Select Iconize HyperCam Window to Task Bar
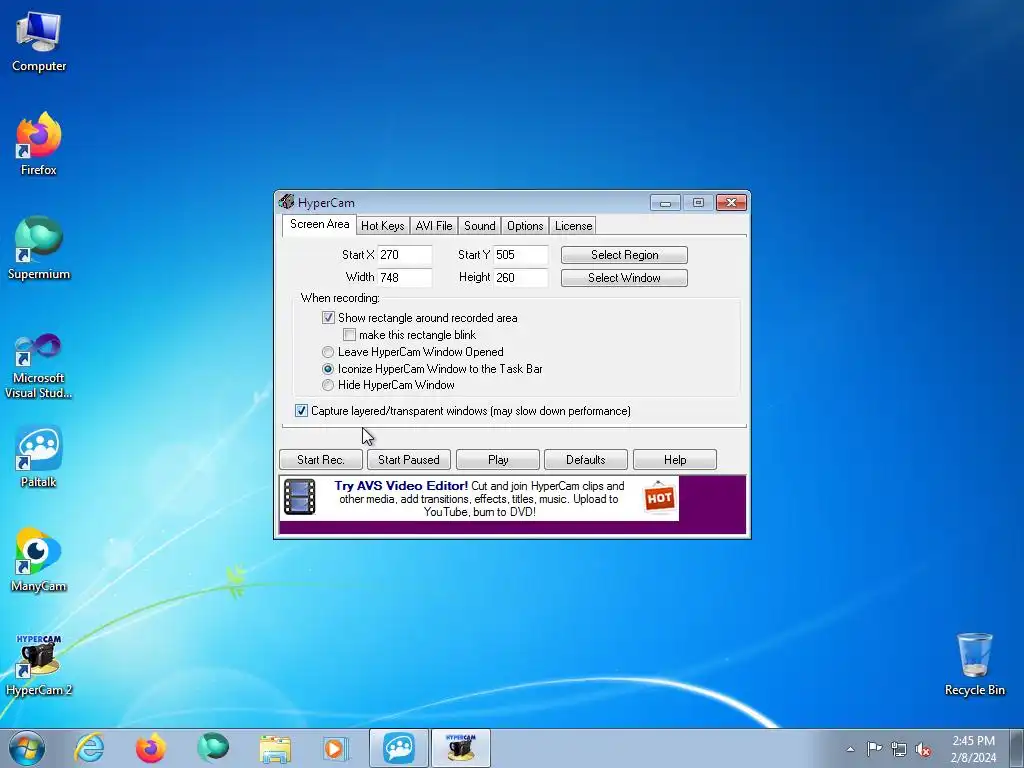1024x768 pixels. pyautogui.click(x=328, y=369)
